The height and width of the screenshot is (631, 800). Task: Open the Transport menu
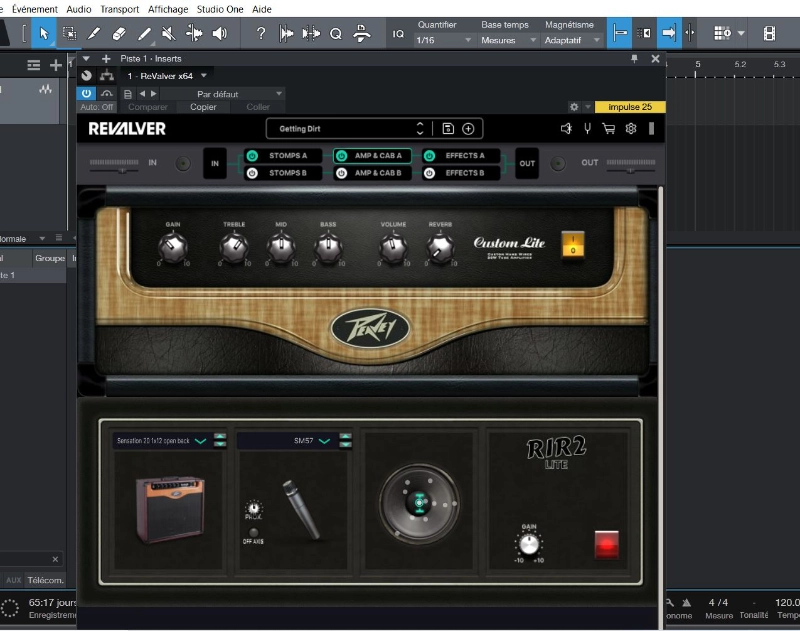[119, 9]
